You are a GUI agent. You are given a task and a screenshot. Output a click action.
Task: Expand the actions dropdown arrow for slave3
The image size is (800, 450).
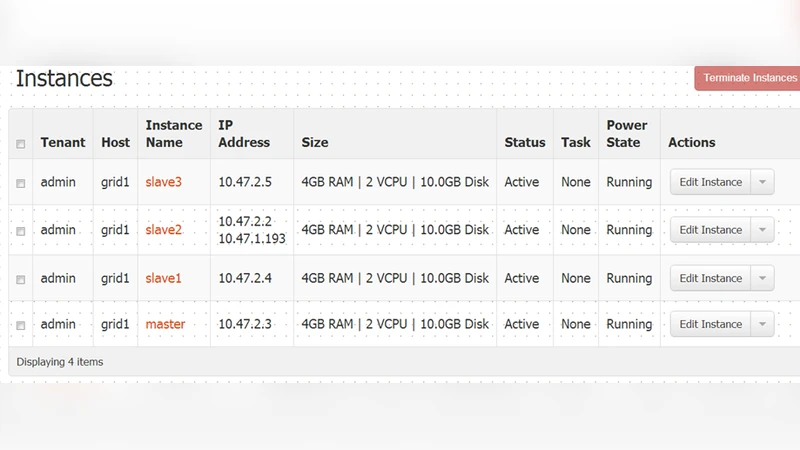762,182
